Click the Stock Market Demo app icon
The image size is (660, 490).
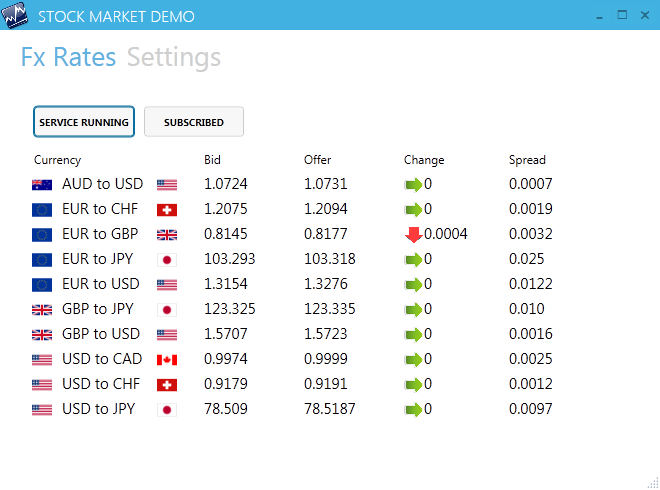15,15
